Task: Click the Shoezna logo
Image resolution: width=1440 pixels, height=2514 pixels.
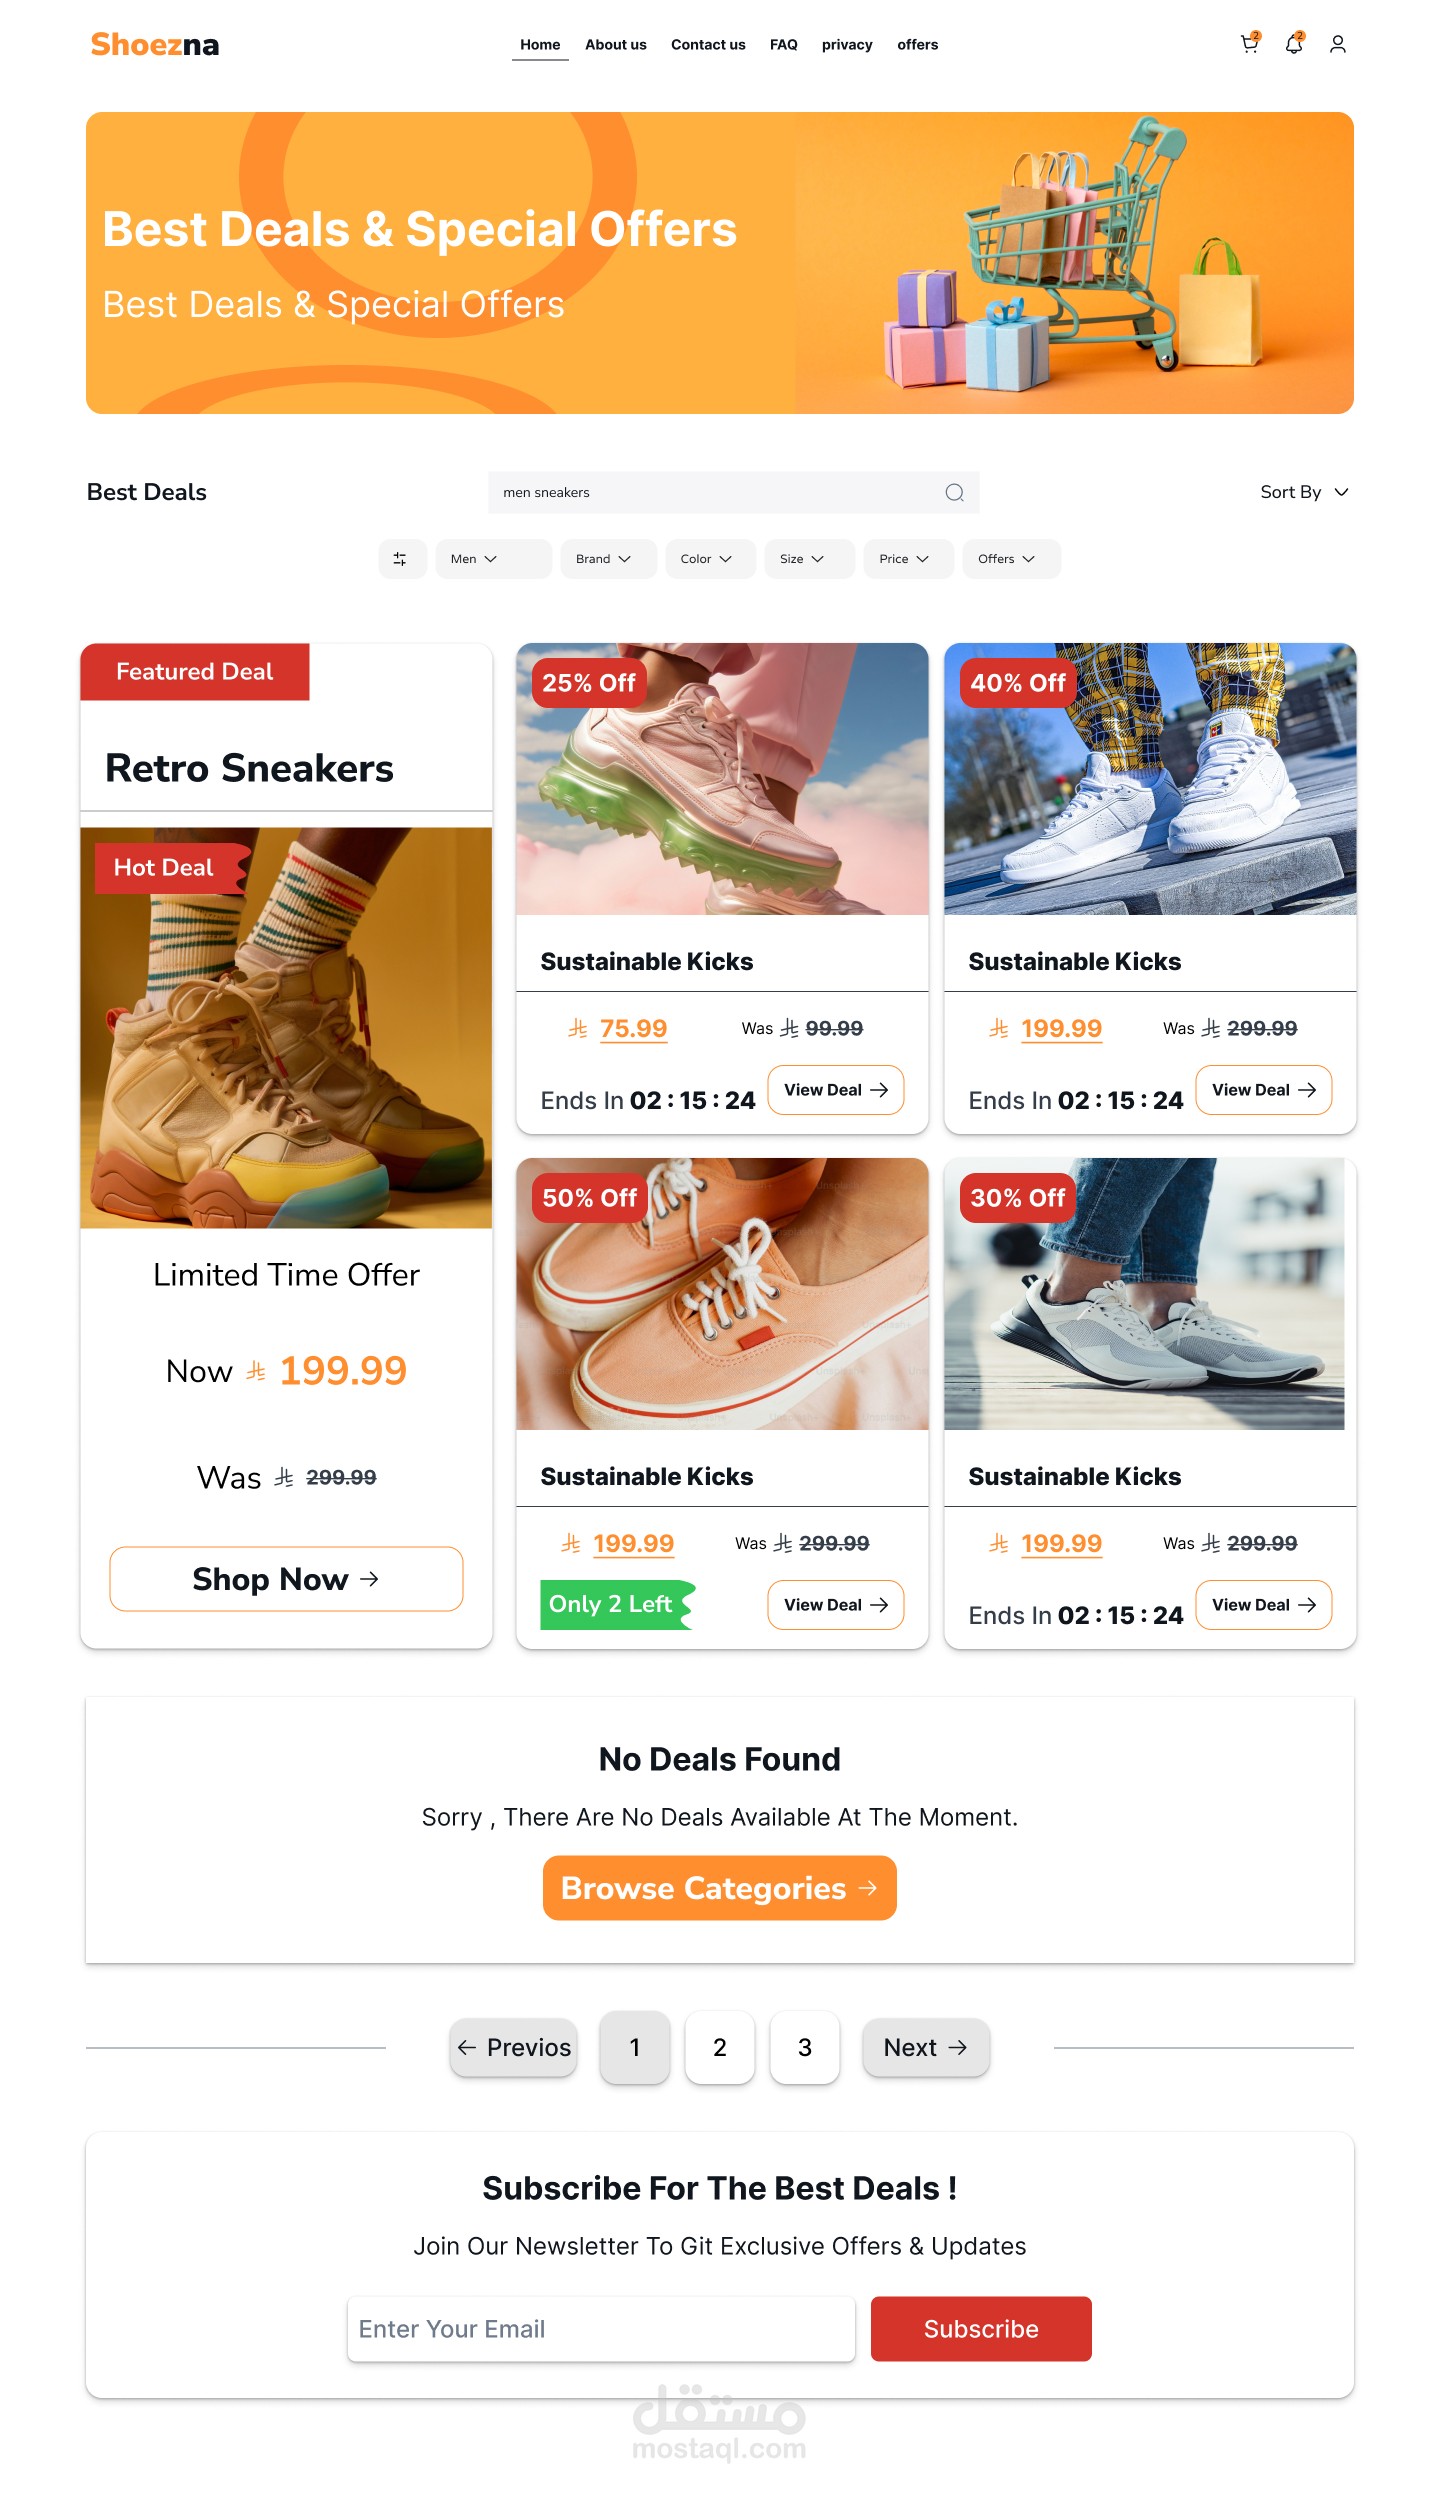Action: [155, 44]
